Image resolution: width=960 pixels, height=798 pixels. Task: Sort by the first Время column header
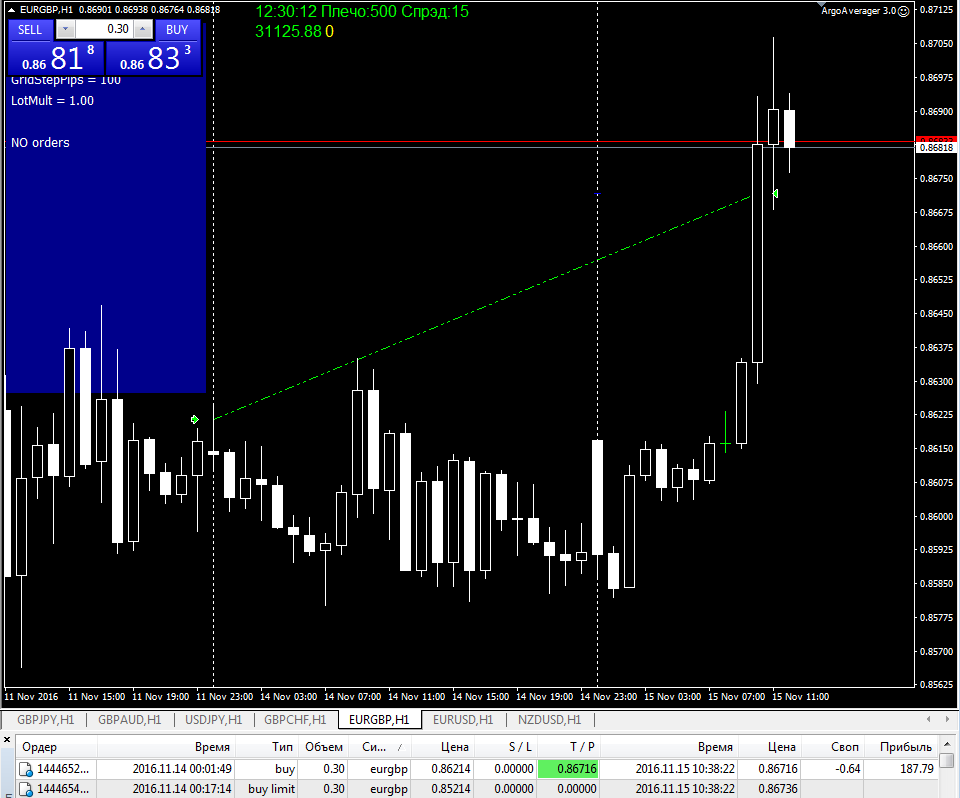click(x=166, y=747)
